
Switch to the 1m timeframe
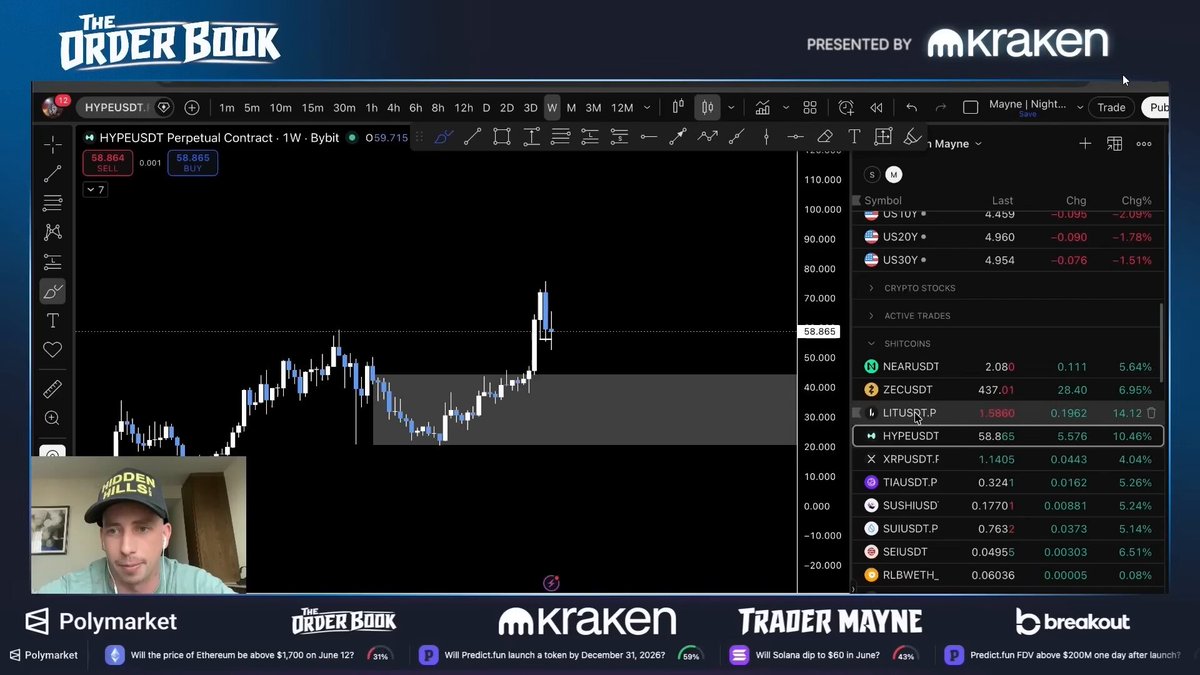[227, 107]
